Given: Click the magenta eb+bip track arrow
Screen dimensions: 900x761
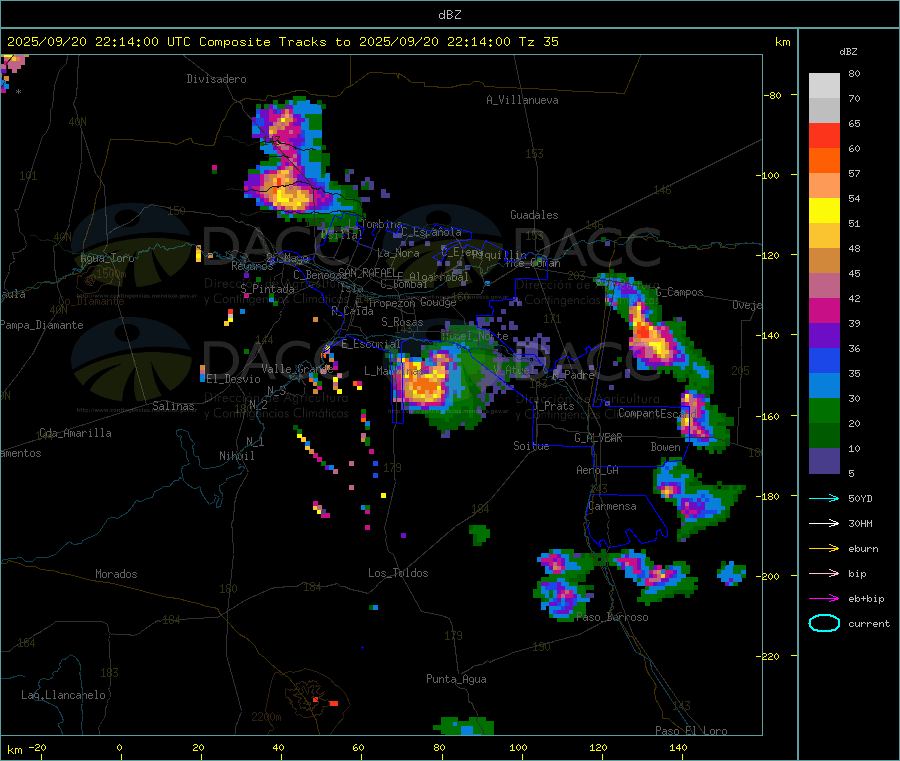Looking at the screenshot, I should point(824,598).
